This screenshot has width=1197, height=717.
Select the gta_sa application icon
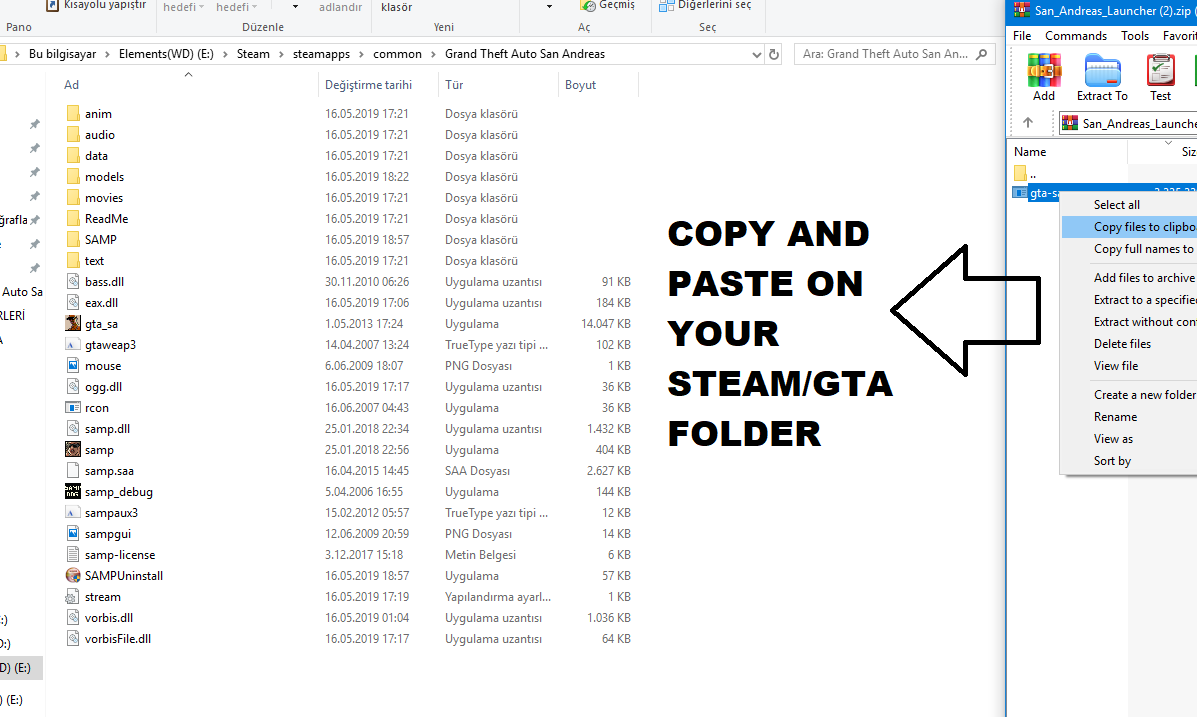click(x=73, y=324)
